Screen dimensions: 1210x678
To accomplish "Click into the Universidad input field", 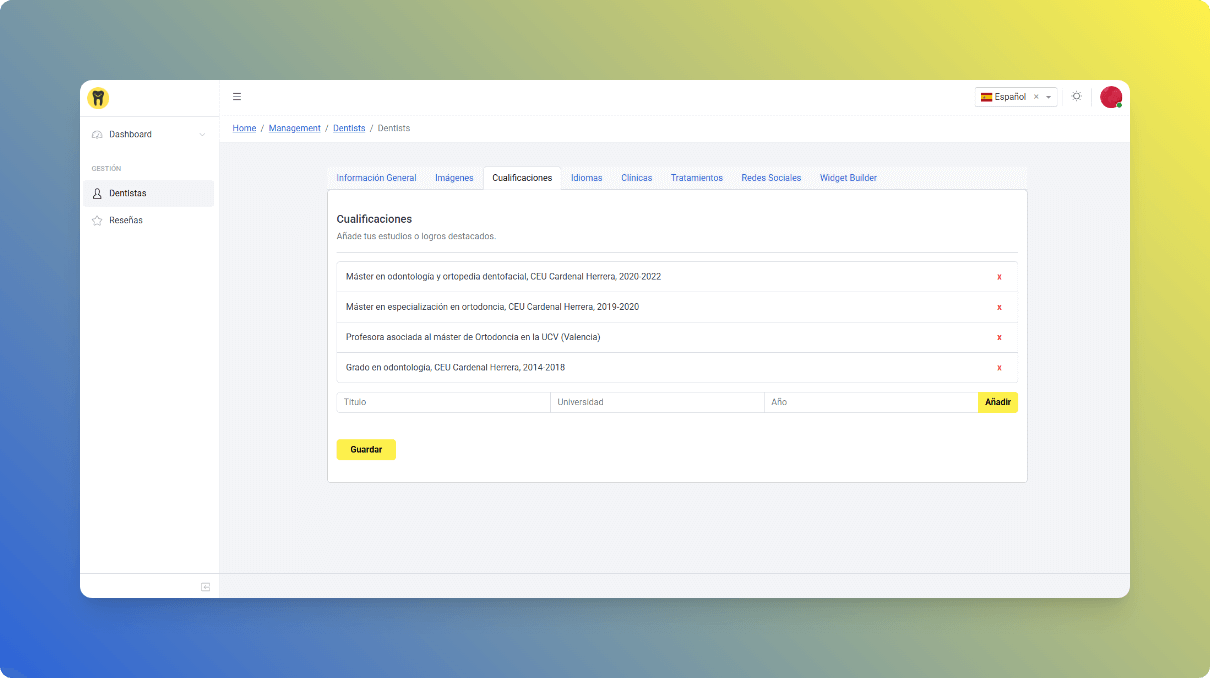I will pyautogui.click(x=657, y=402).
